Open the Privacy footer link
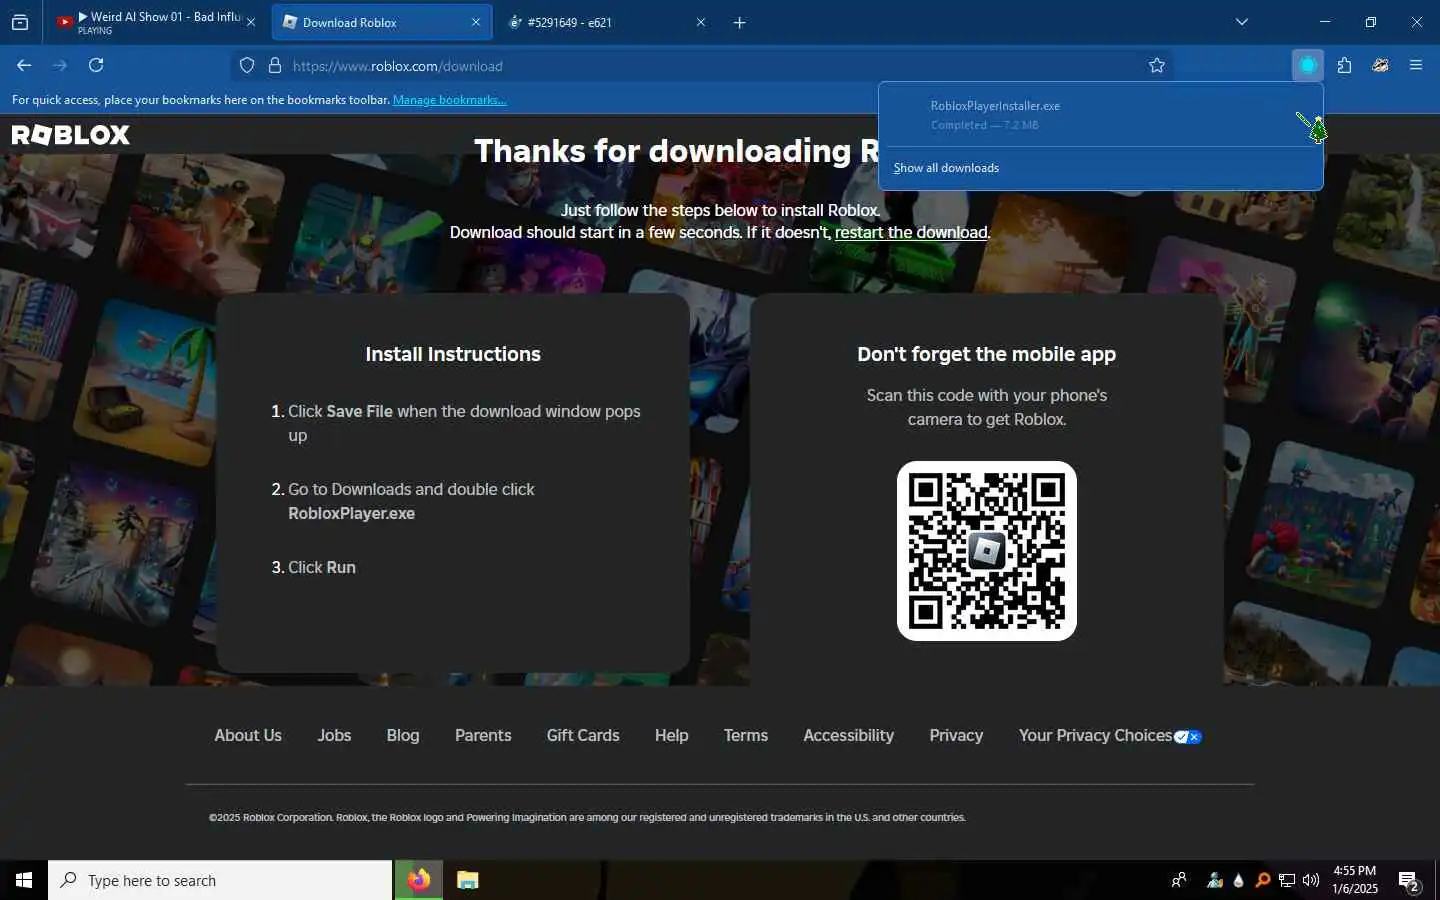The width and height of the screenshot is (1440, 900). click(x=956, y=735)
